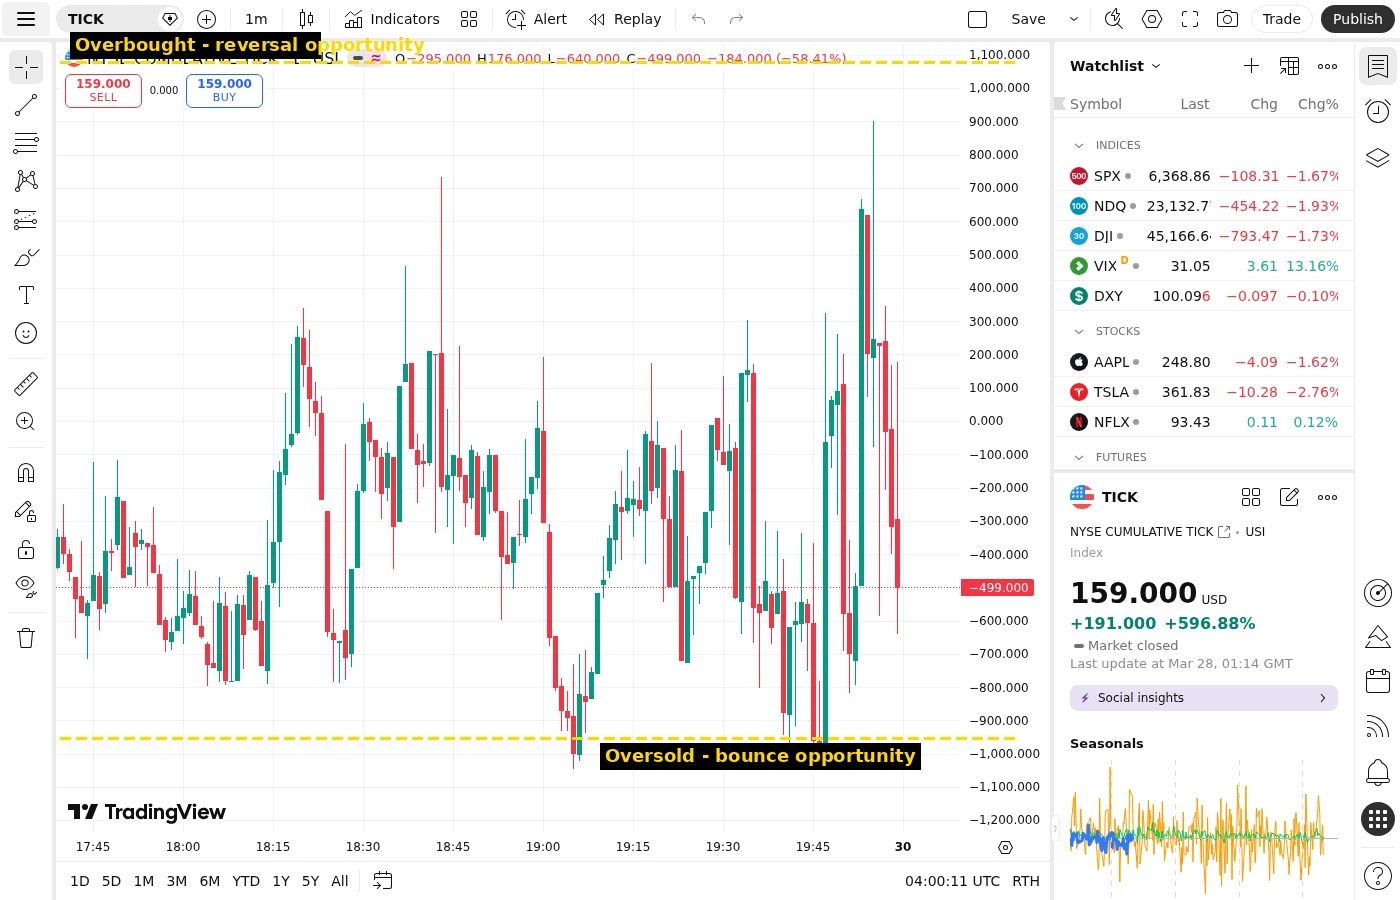Open notifications bell icon

[1378, 771]
